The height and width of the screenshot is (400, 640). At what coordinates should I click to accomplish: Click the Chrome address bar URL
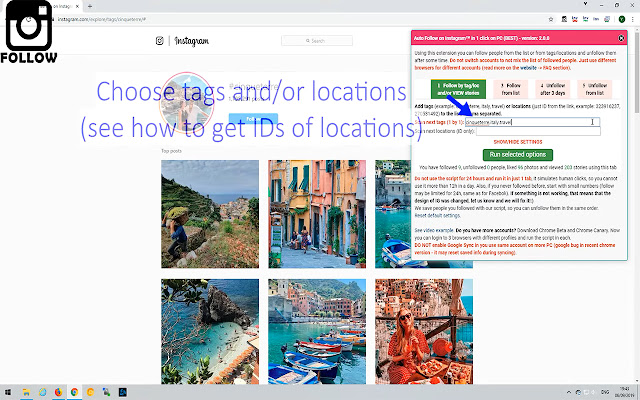pos(101,19)
